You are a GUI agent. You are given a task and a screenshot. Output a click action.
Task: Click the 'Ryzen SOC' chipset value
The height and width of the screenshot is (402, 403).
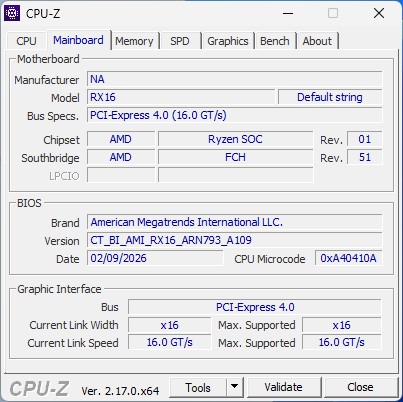(236, 139)
